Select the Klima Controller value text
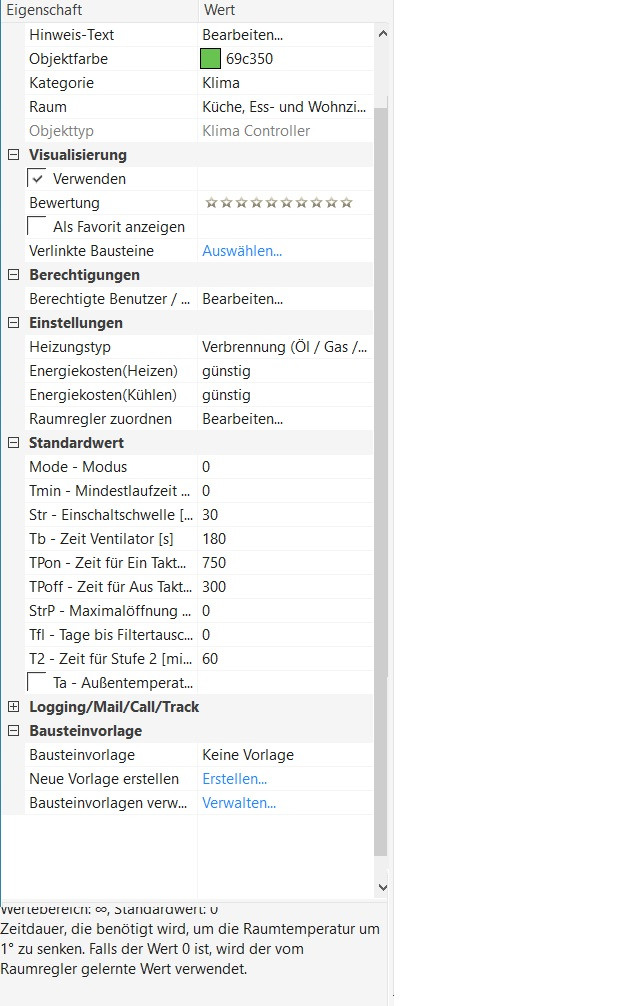 (x=256, y=131)
